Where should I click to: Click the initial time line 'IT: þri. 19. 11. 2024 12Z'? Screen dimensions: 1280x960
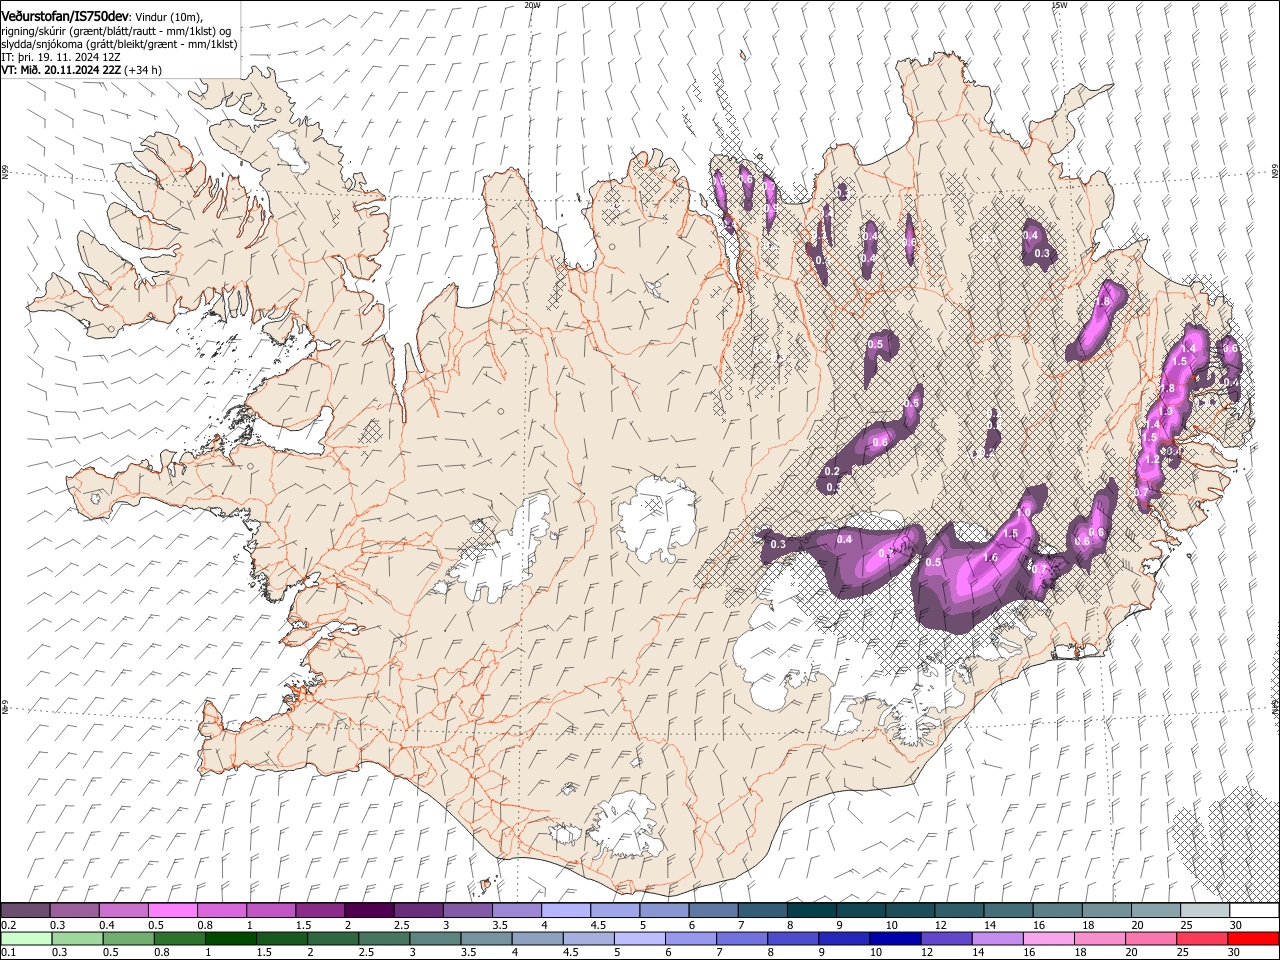click(61, 57)
